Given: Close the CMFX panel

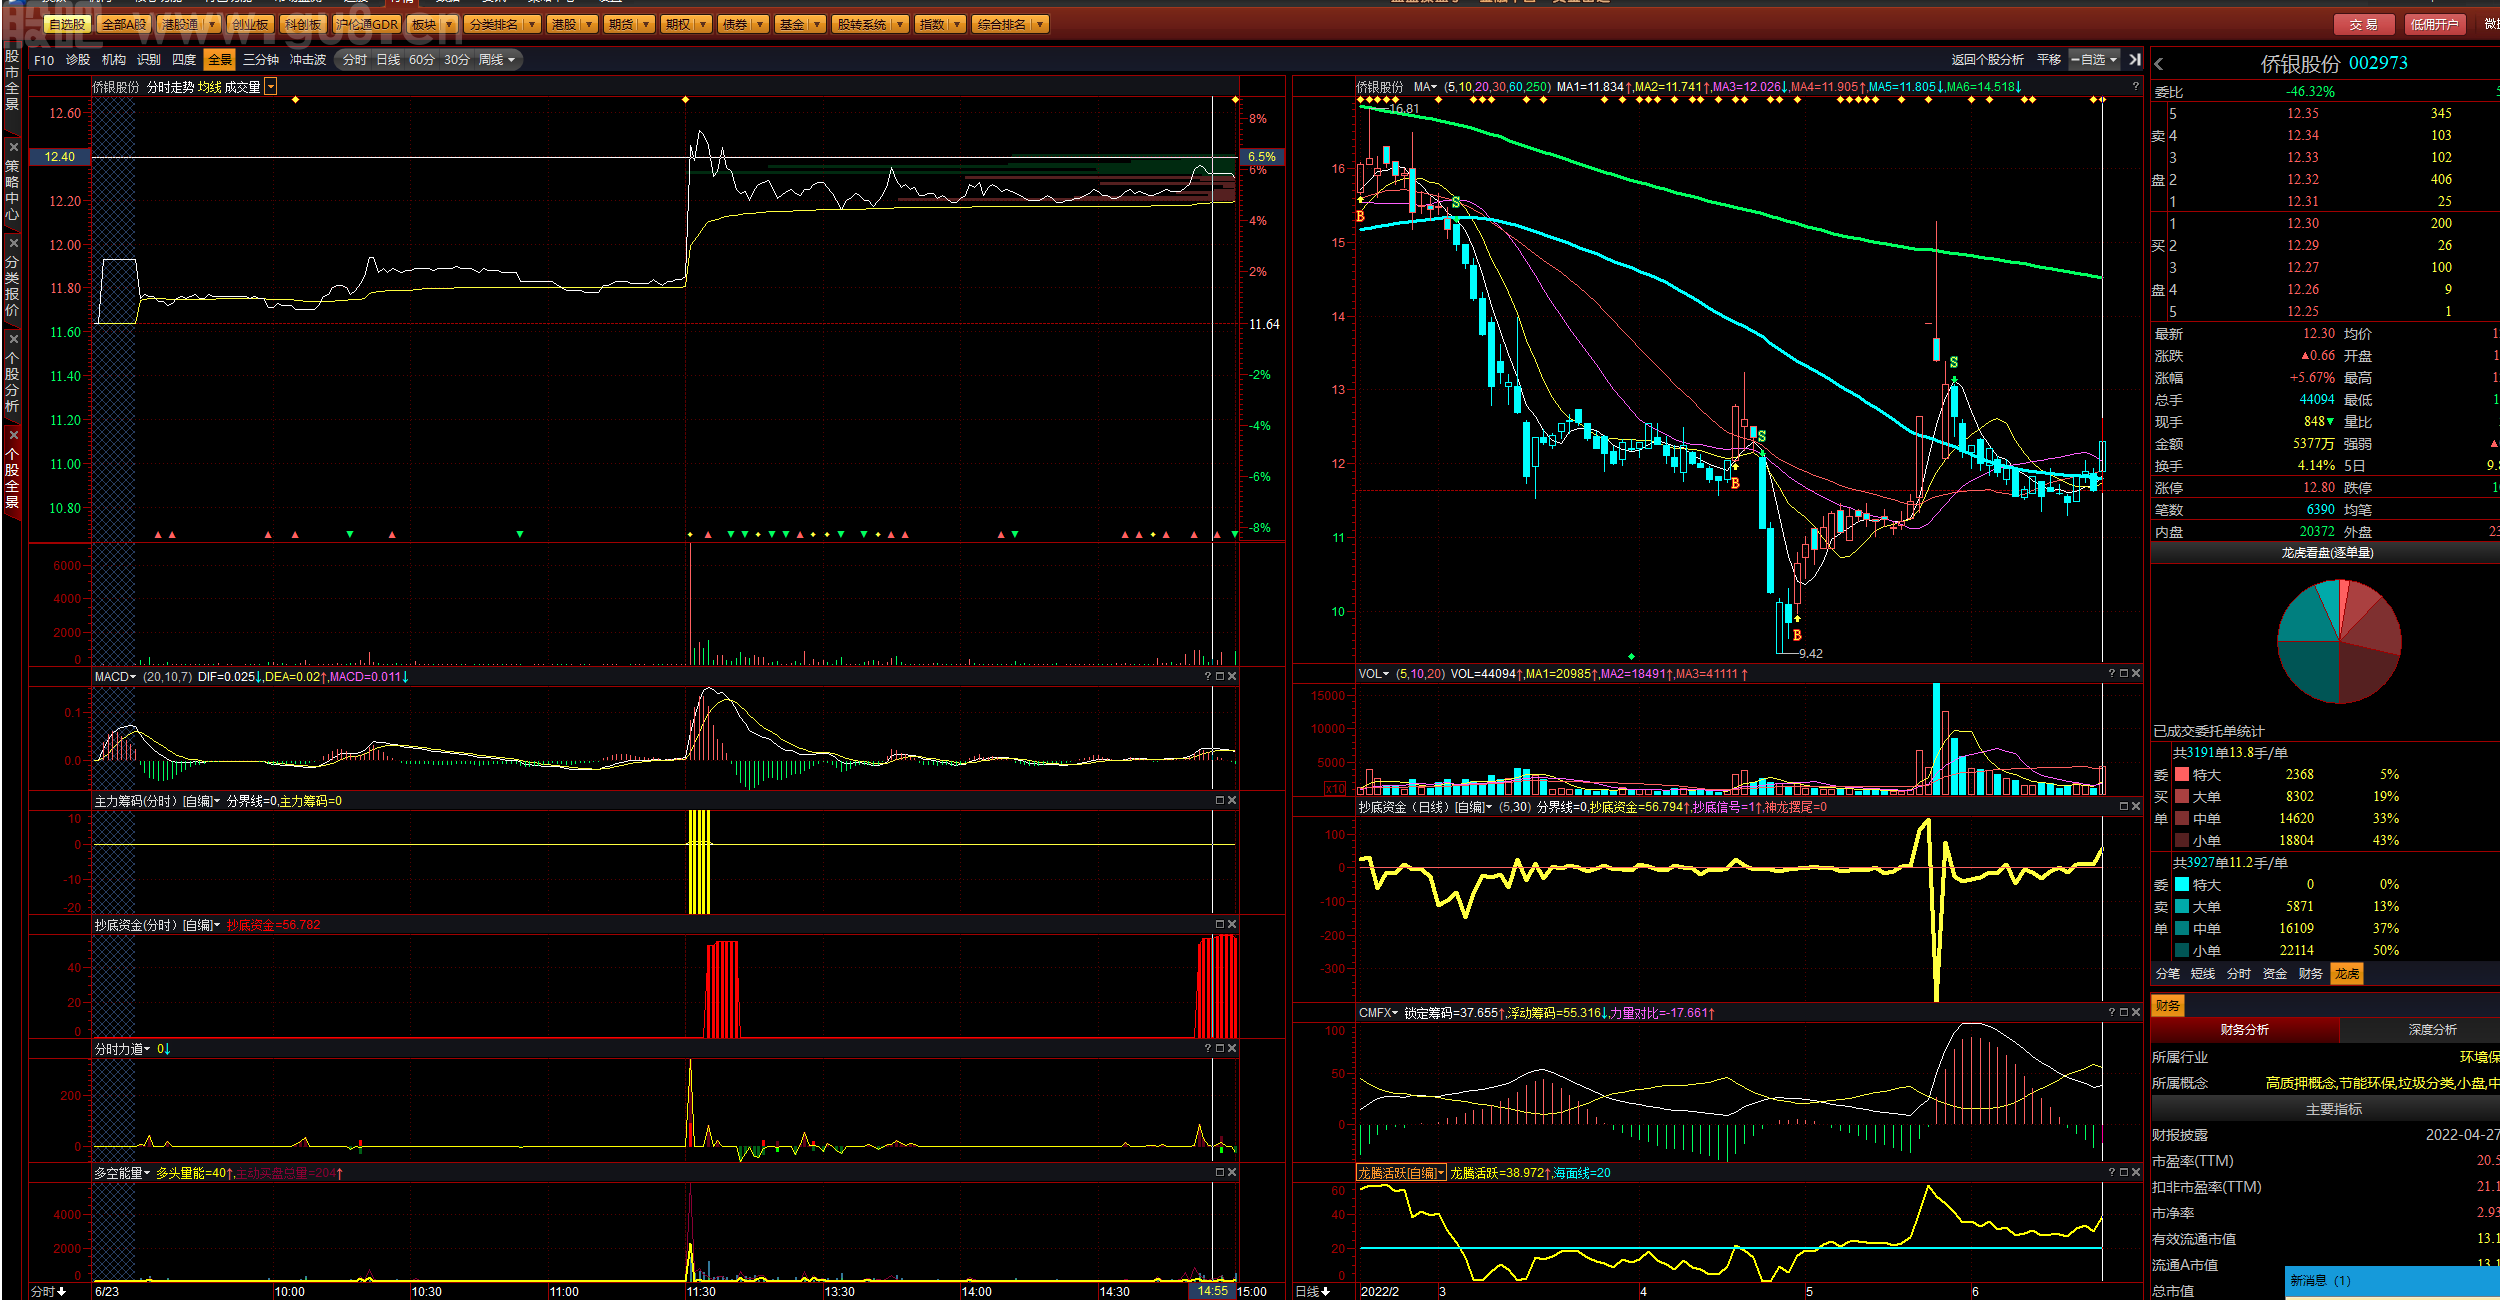Looking at the screenshot, I should point(2136,1013).
